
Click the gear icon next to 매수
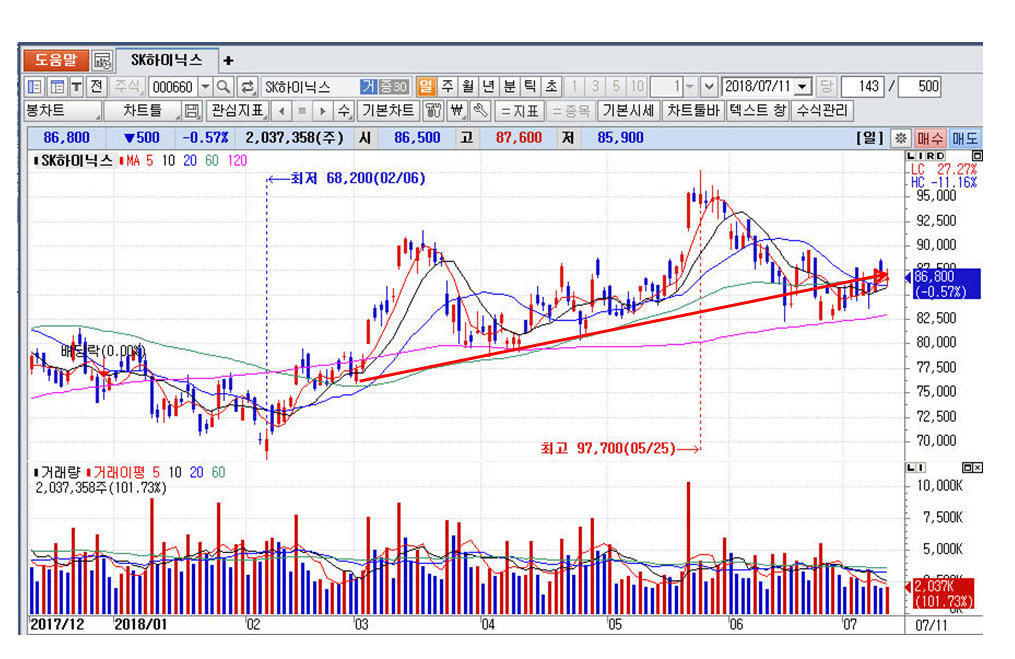coord(900,138)
